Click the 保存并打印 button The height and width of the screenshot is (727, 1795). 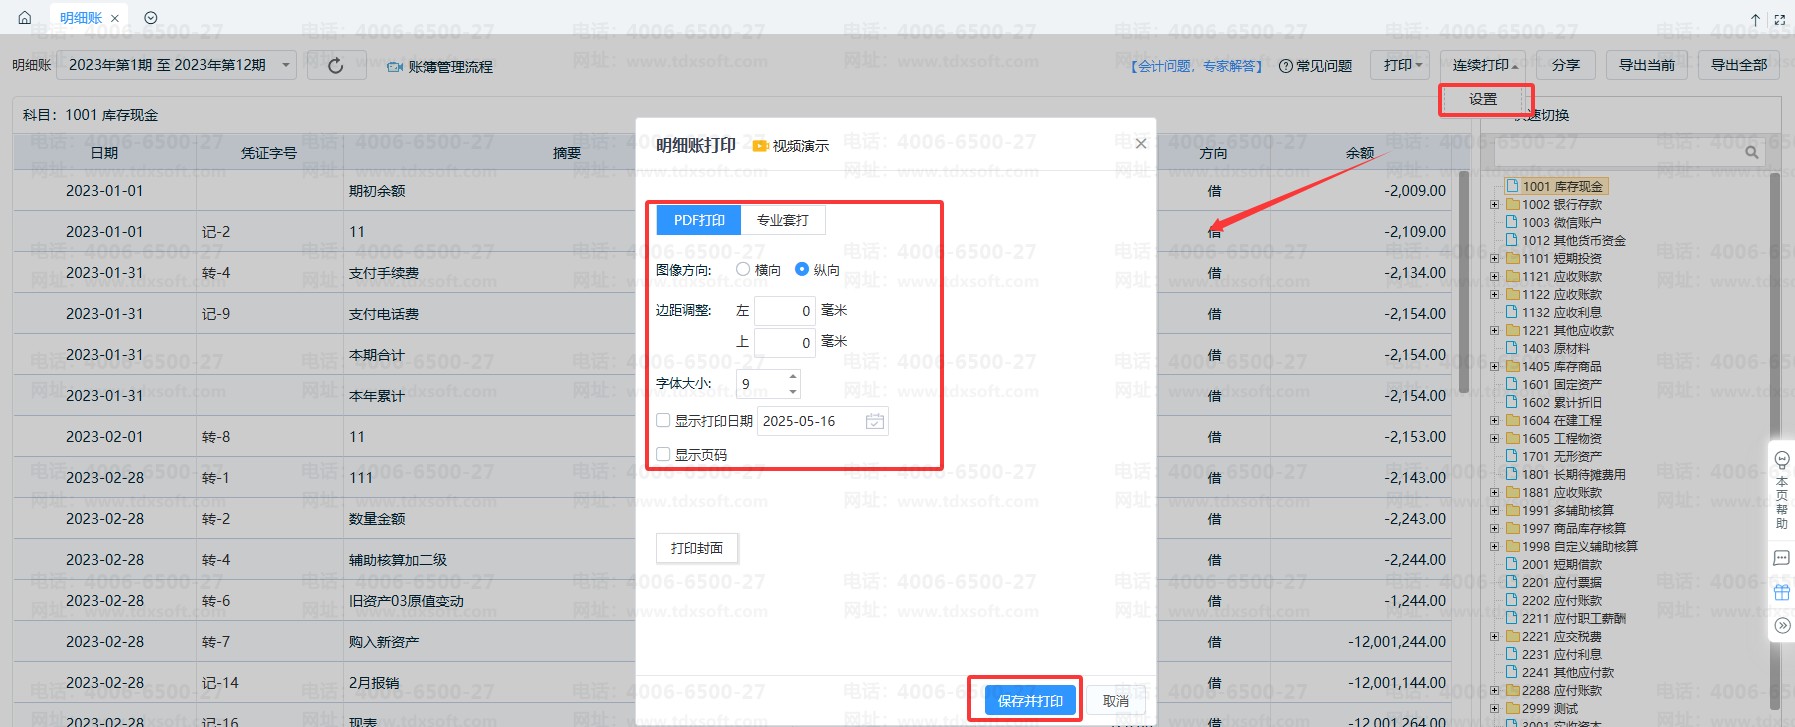(1030, 701)
